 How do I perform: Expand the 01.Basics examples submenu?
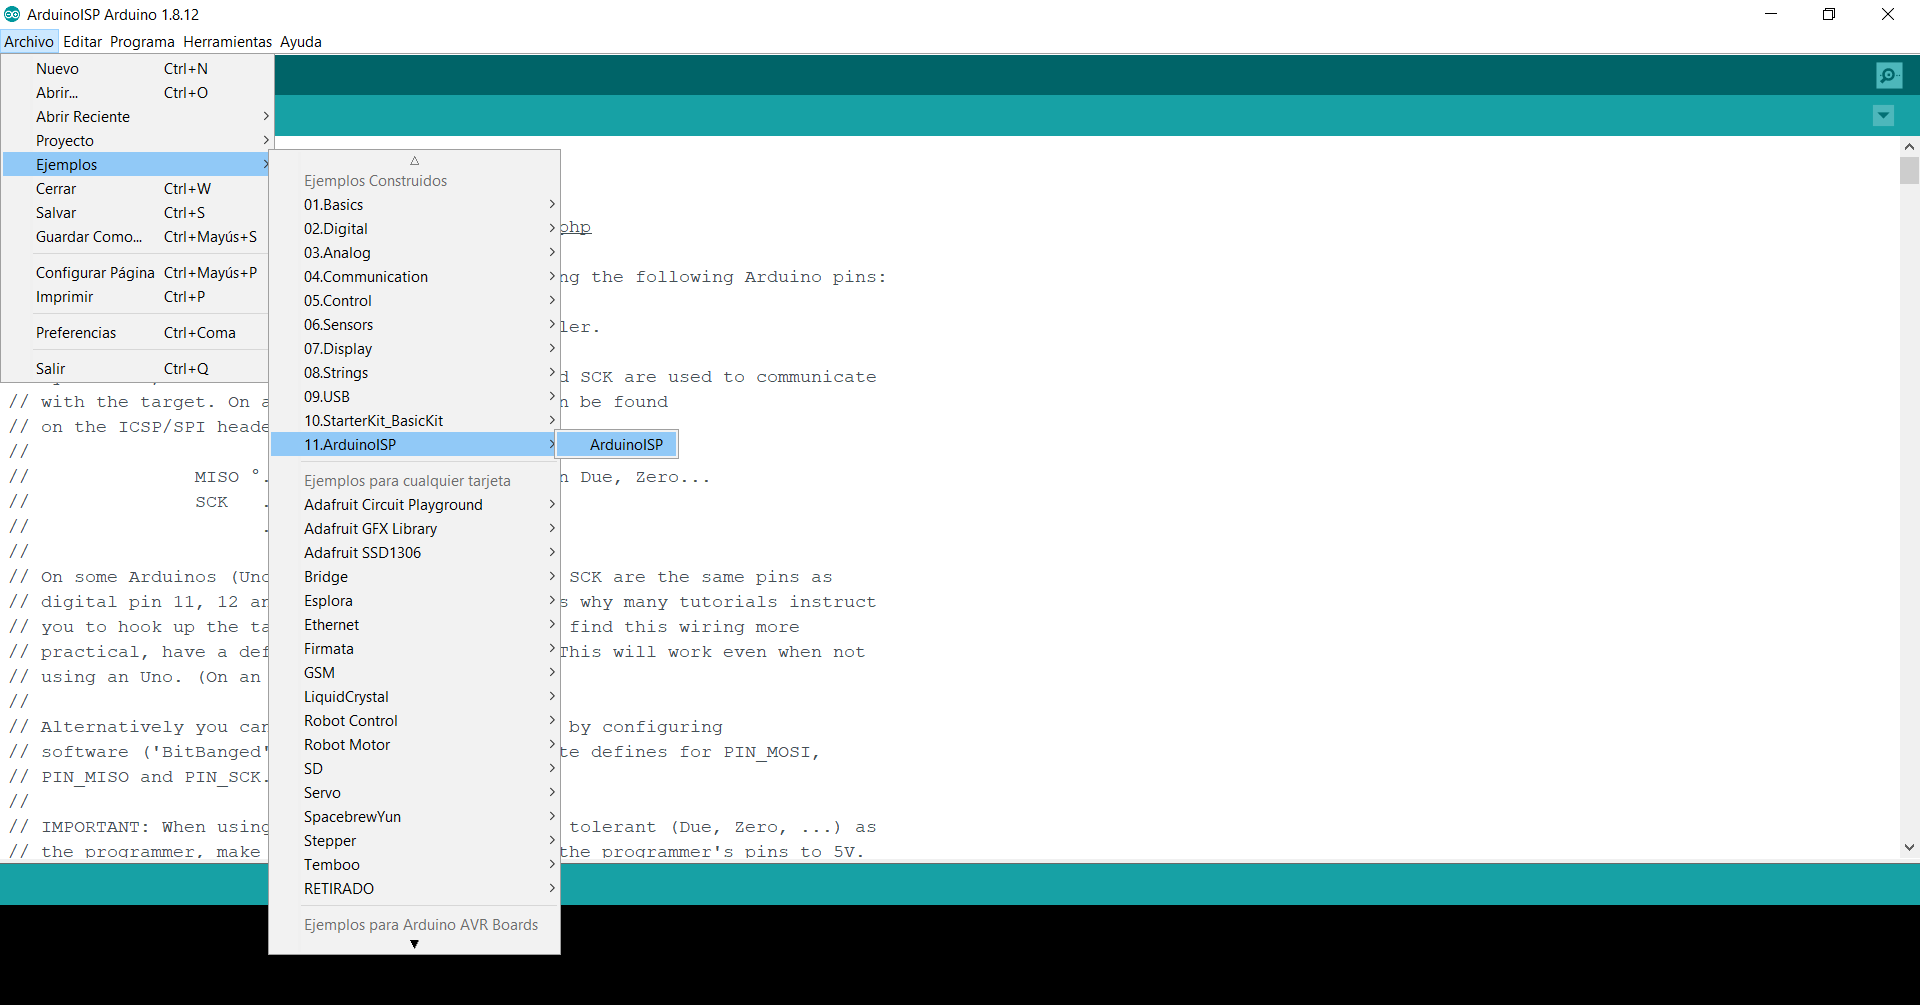coord(414,205)
